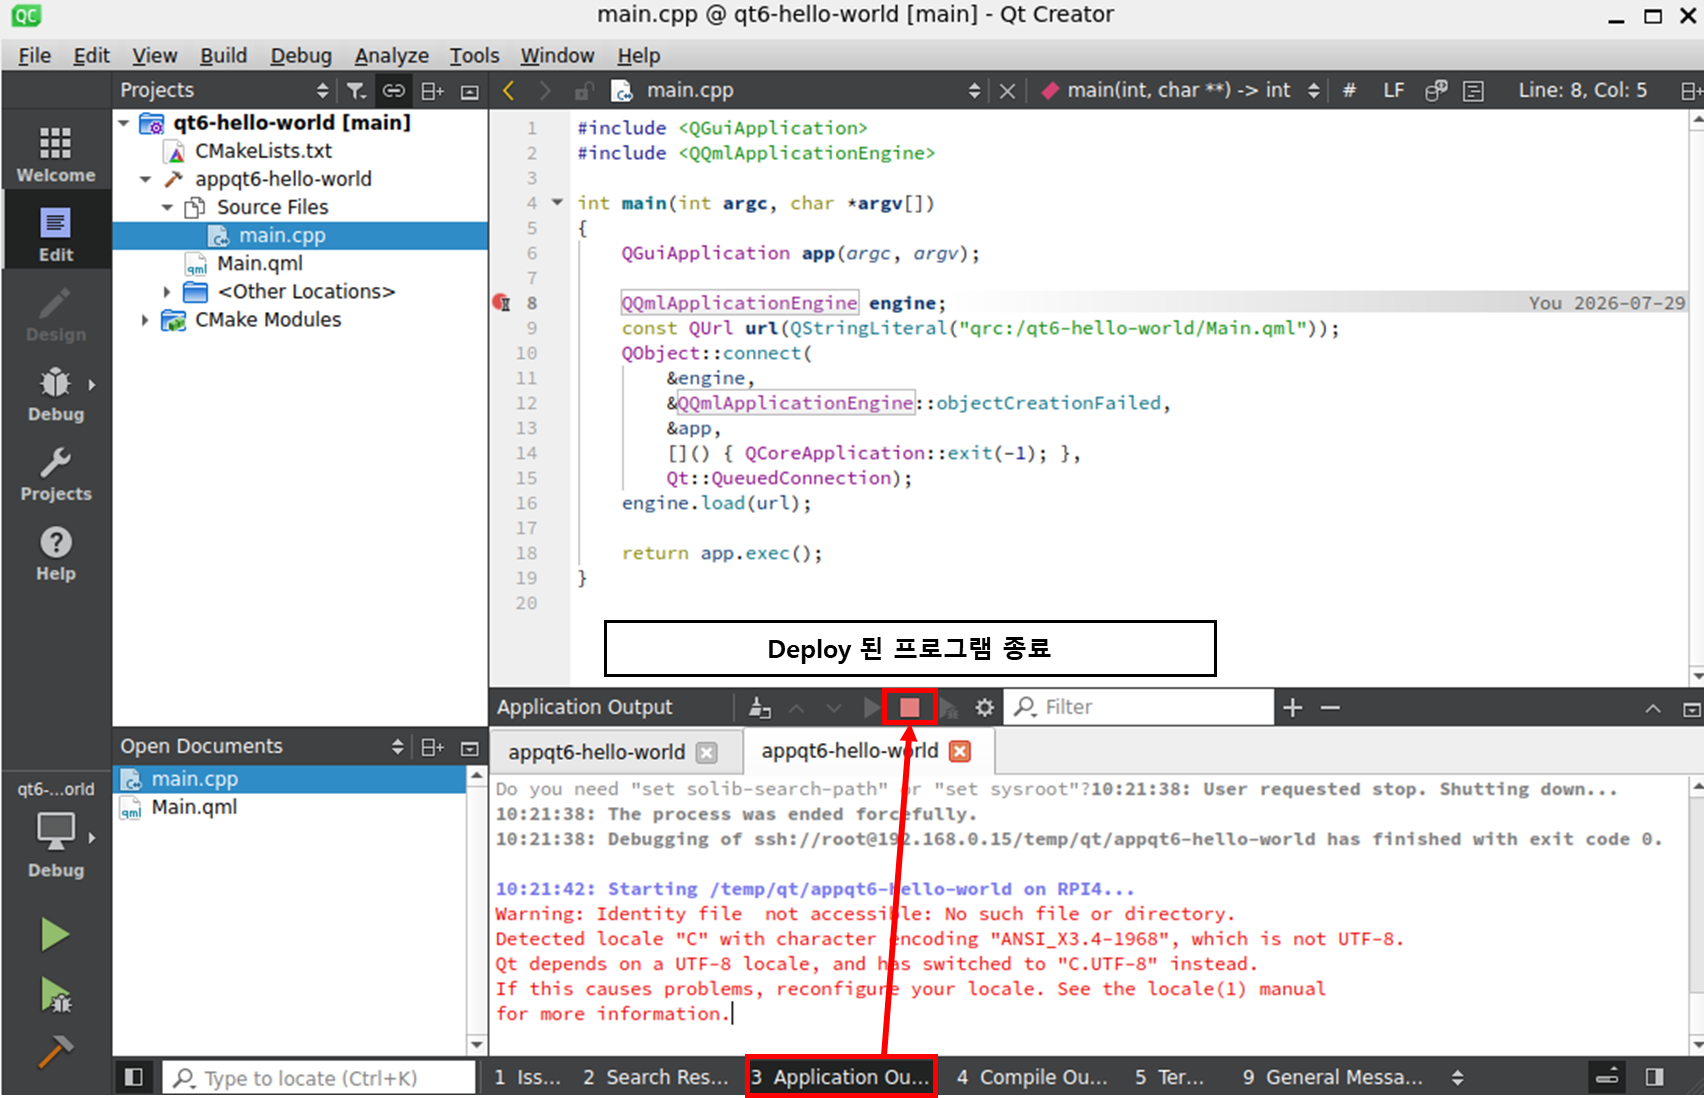Open the Debug menu
This screenshot has width=1704, height=1098.
point(301,55)
